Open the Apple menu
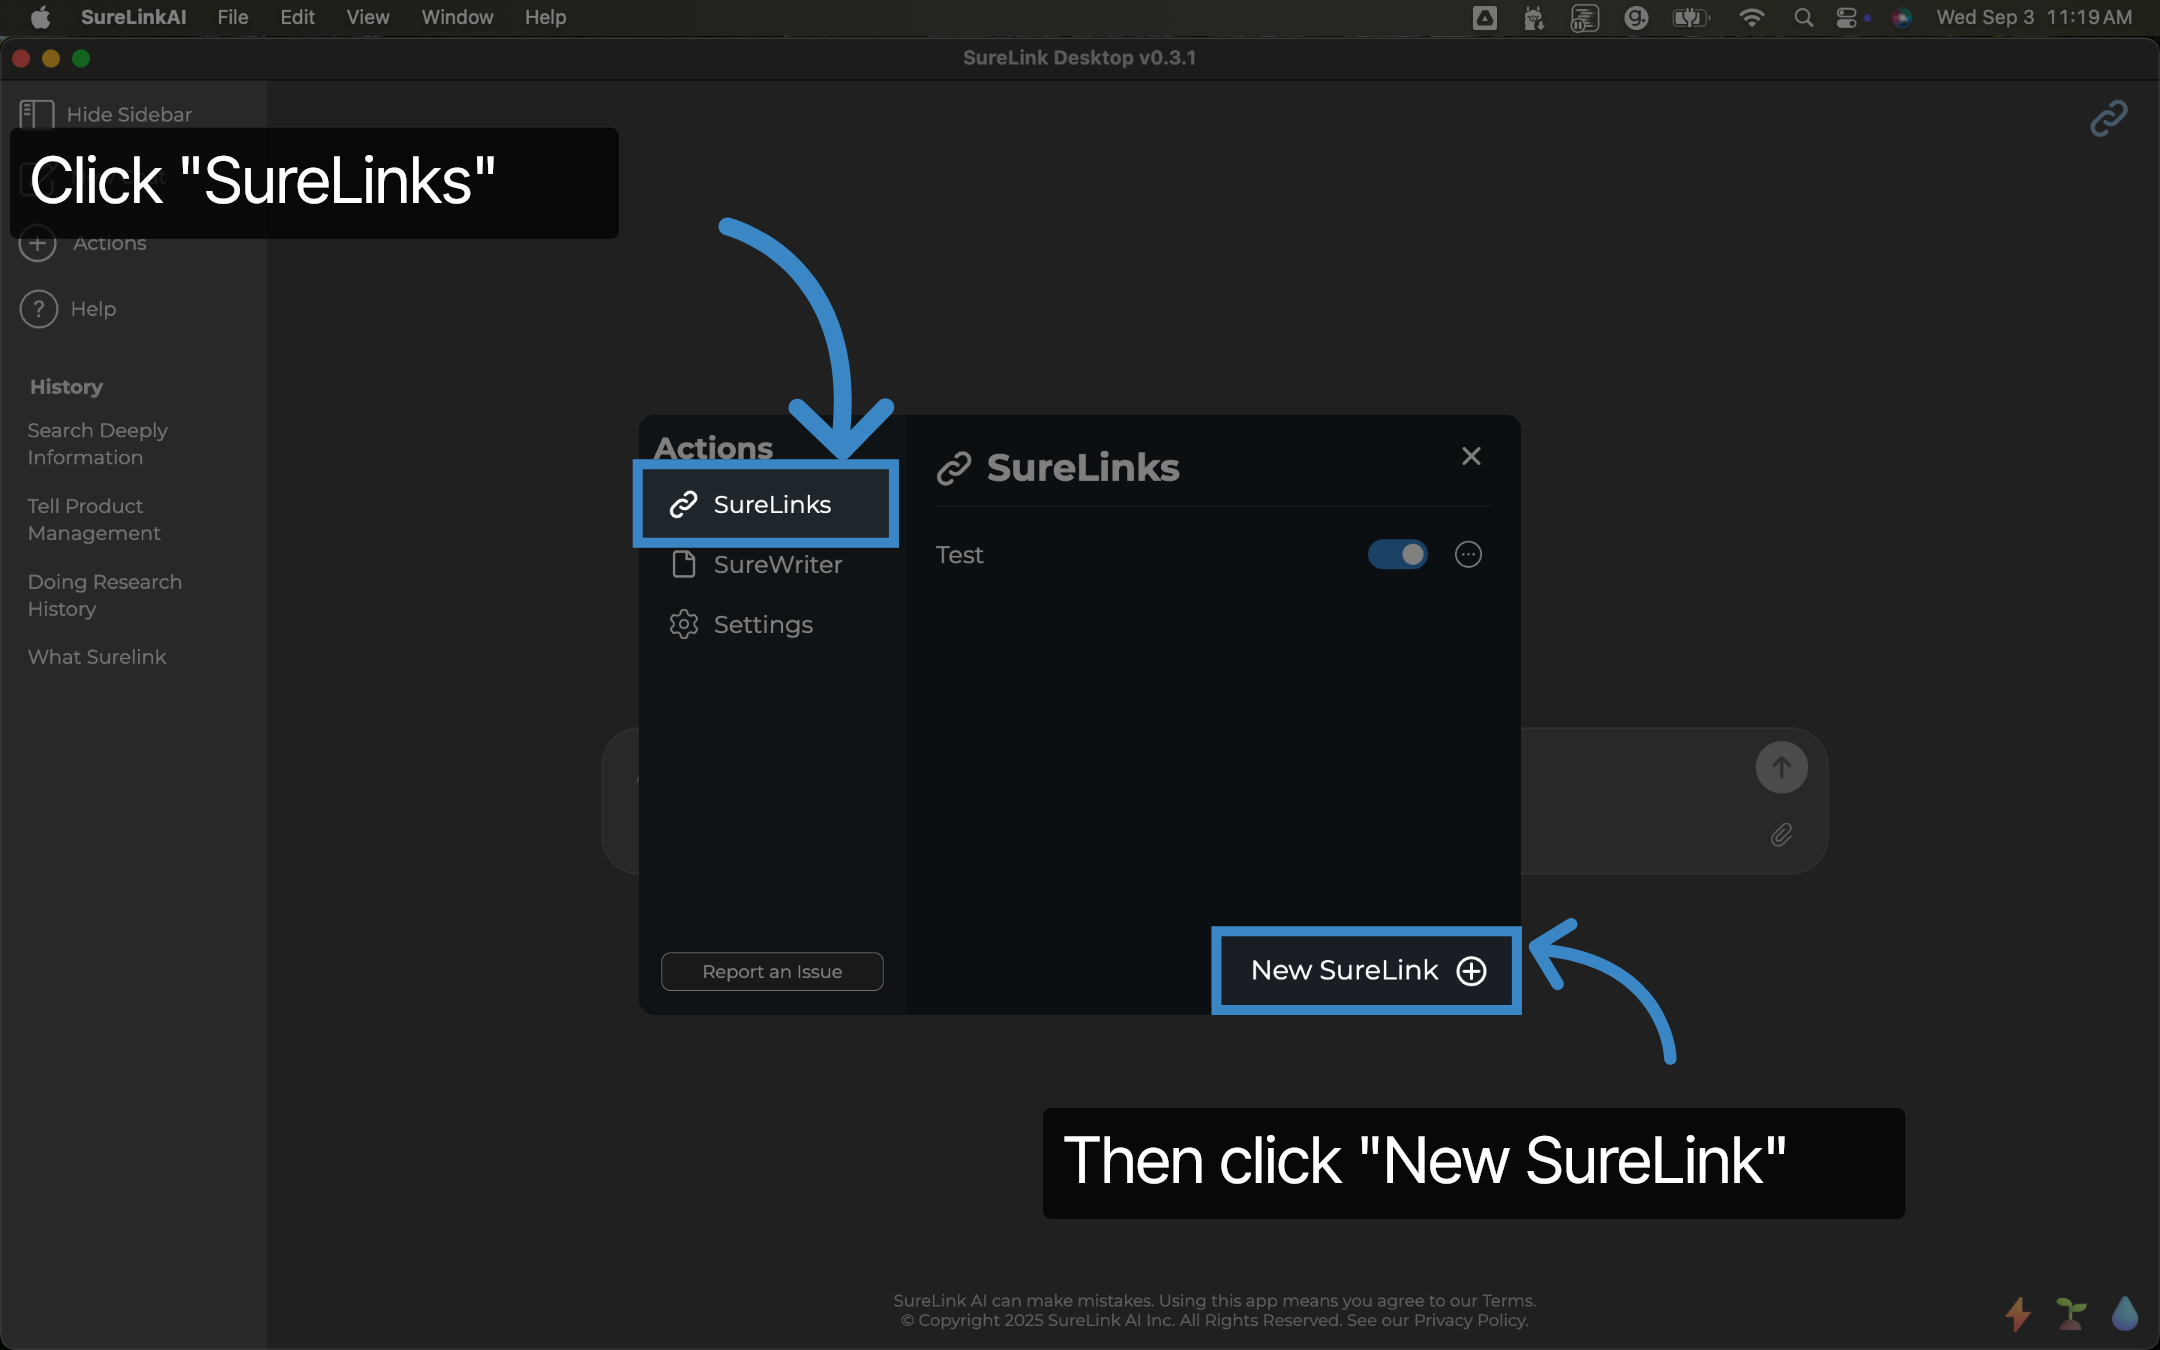The width and height of the screenshot is (2160, 1350). coord(40,17)
